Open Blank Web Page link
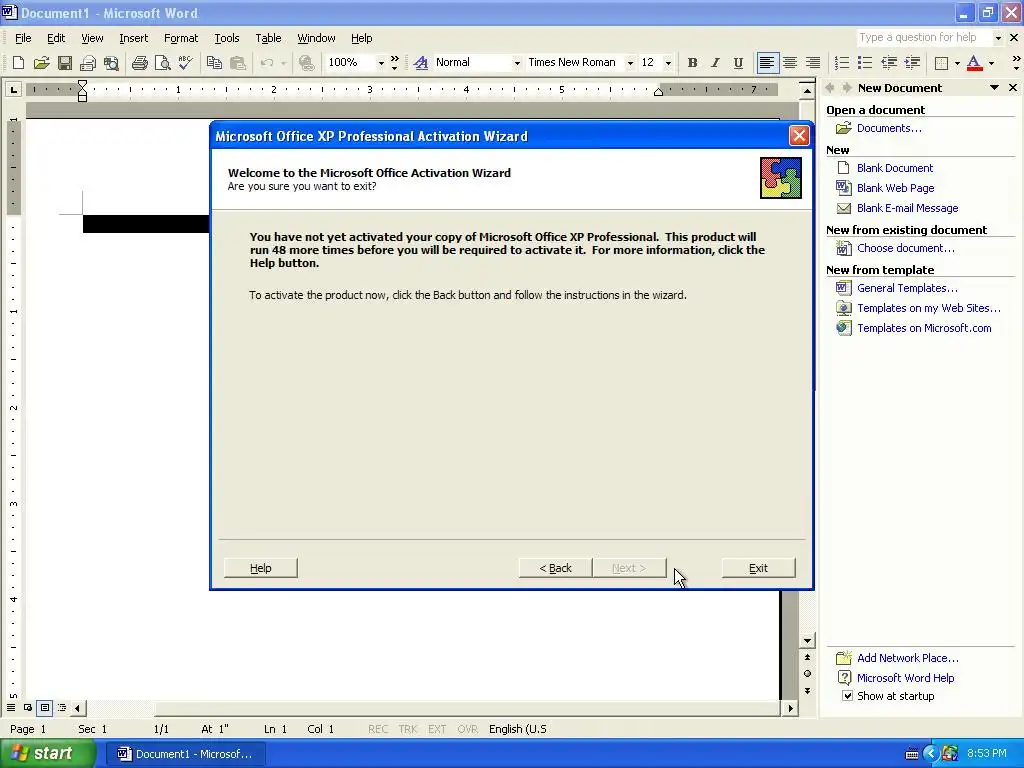The width and height of the screenshot is (1024, 768). [895, 188]
